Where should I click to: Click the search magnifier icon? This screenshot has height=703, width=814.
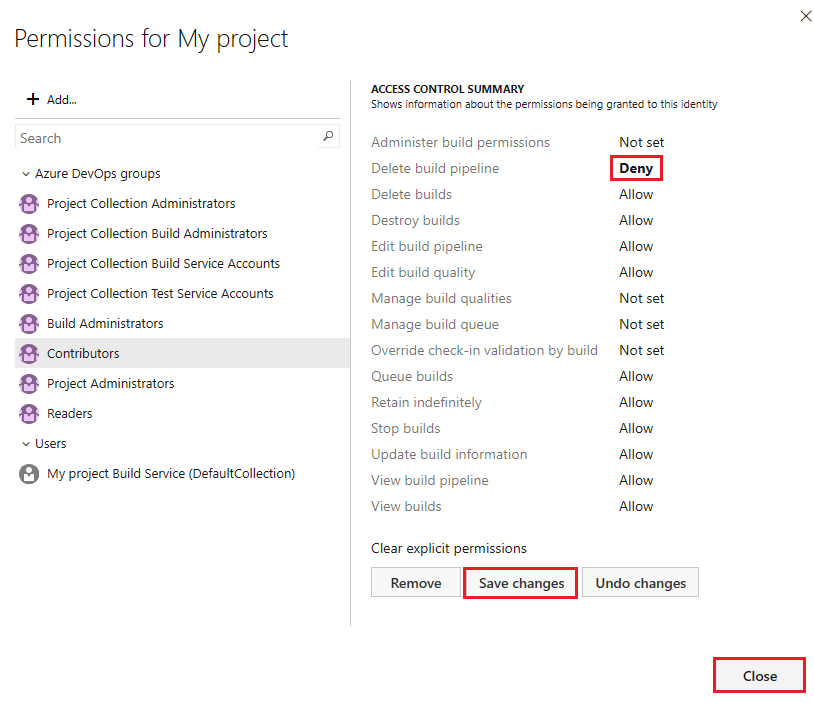[x=328, y=136]
